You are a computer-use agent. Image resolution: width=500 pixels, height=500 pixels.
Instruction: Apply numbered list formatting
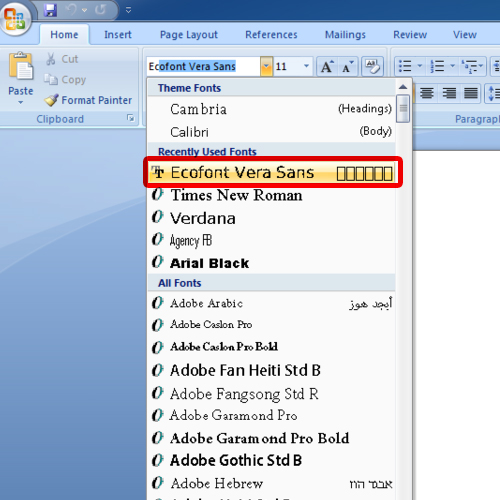pyautogui.click(x=437, y=66)
